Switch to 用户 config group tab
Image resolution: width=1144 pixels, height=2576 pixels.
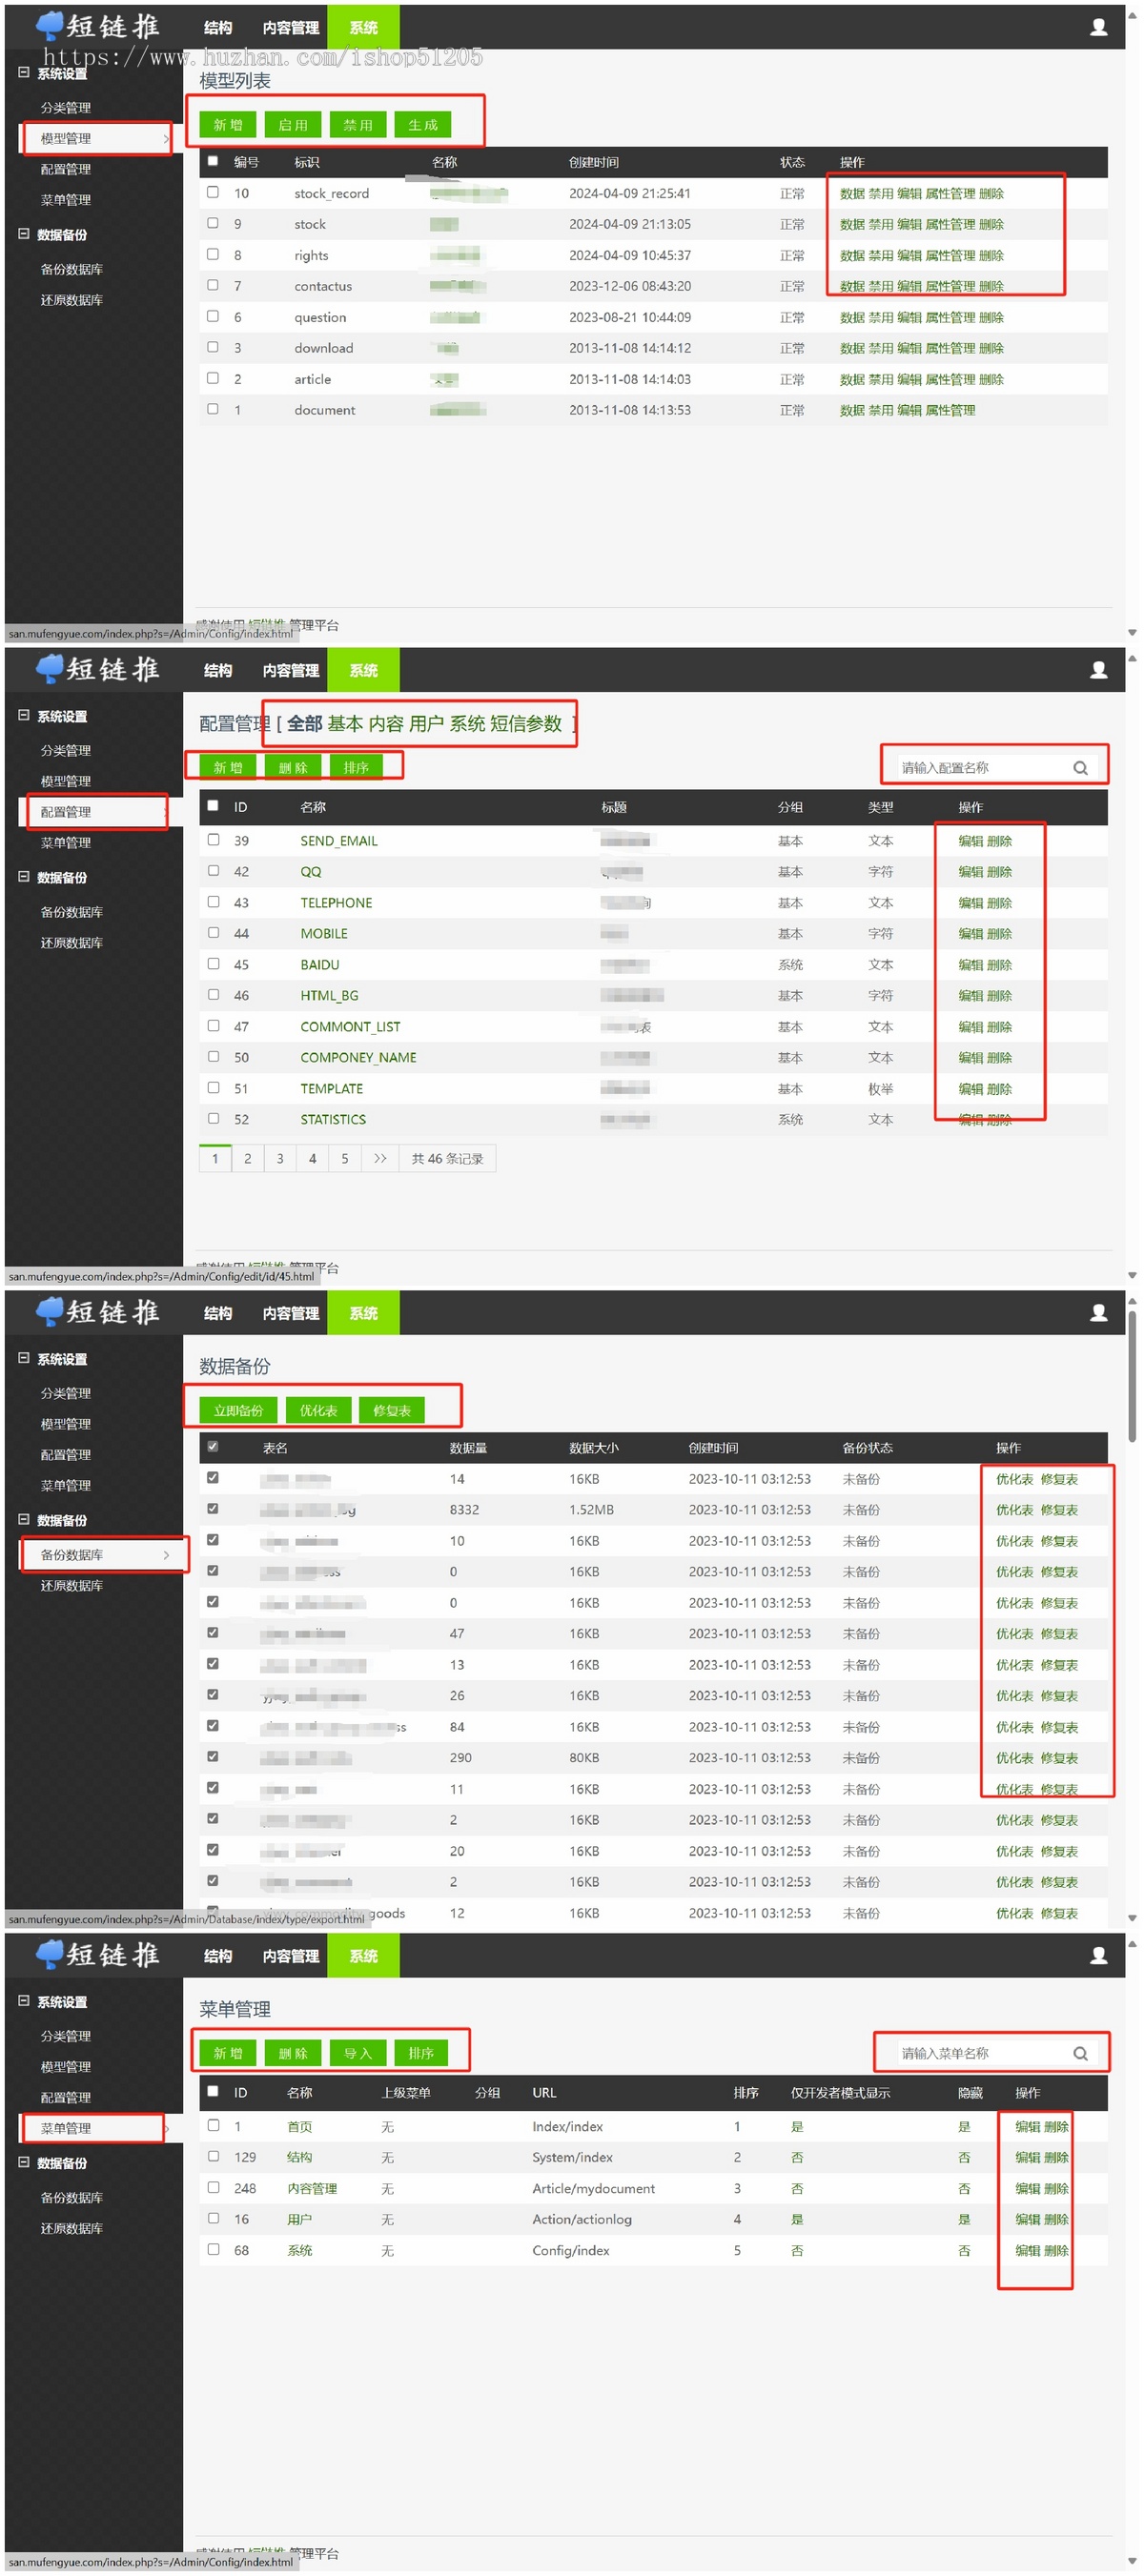pyautogui.click(x=427, y=724)
